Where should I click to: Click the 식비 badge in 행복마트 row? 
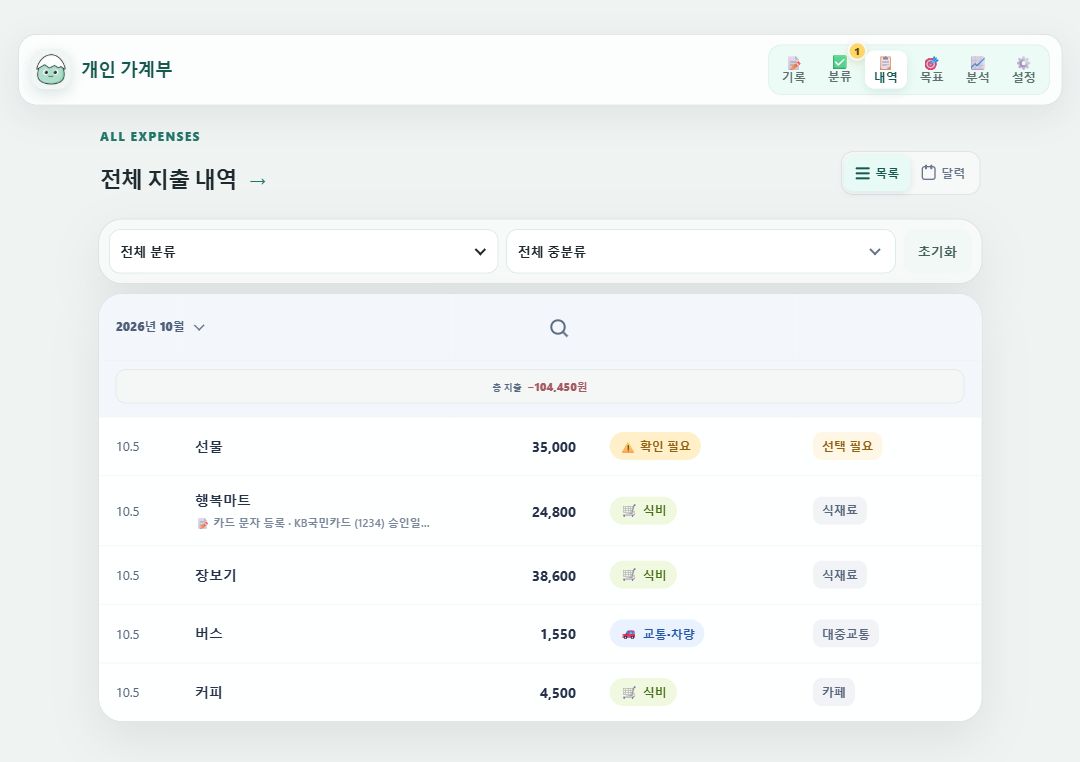click(643, 511)
